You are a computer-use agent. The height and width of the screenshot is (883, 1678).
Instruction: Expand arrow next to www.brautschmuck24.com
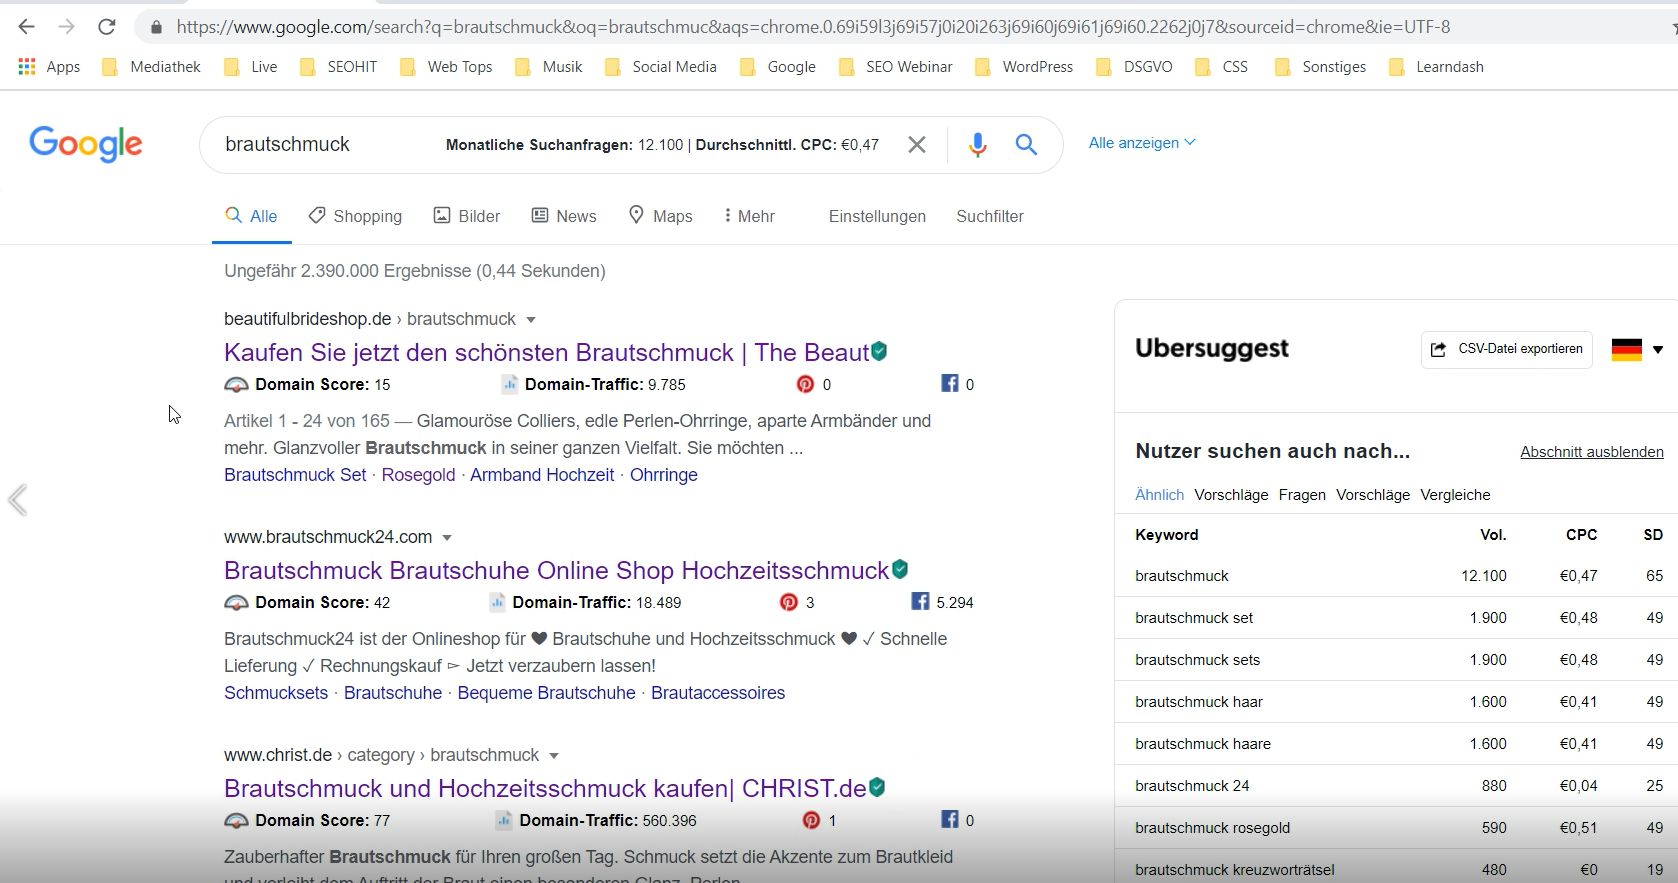(x=447, y=538)
